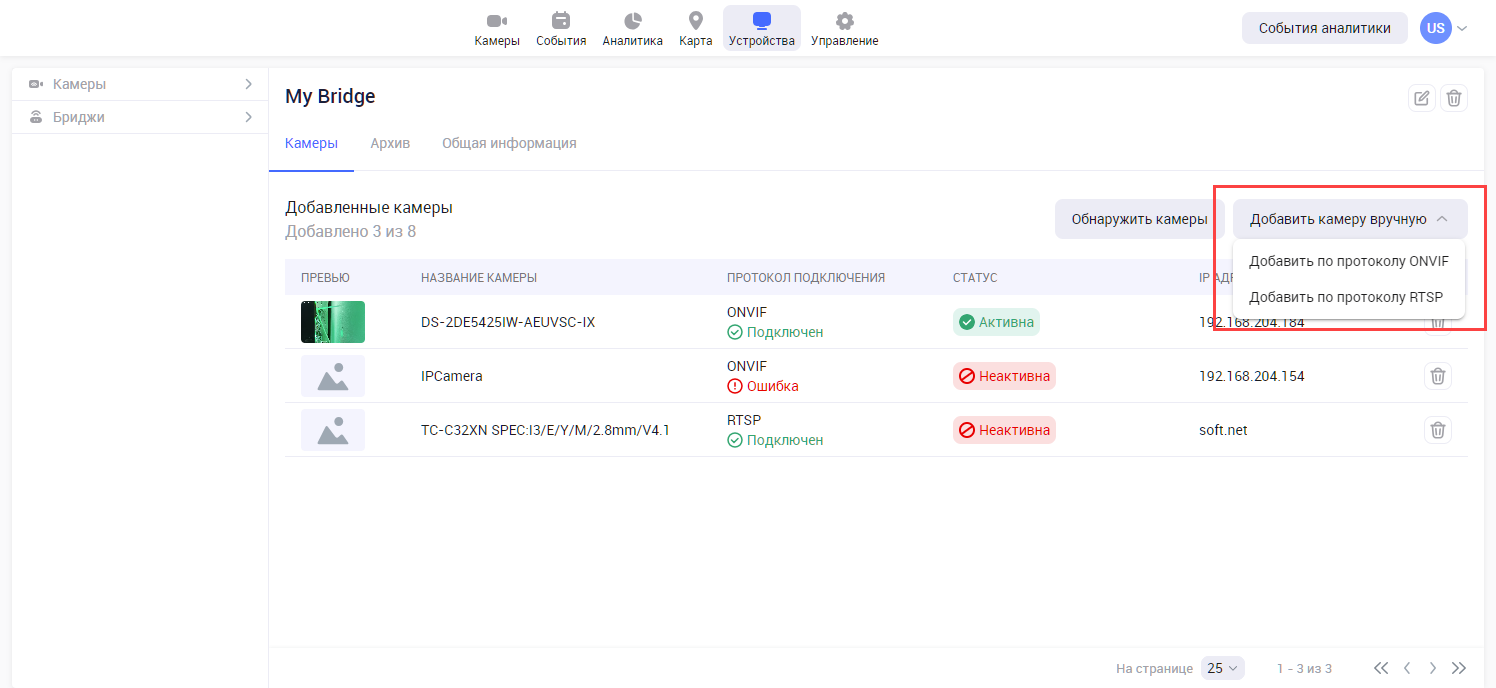Image resolution: width=1496 pixels, height=688 pixels.
Task: Click the trash icon to delete My Bridge
Action: (1454, 98)
